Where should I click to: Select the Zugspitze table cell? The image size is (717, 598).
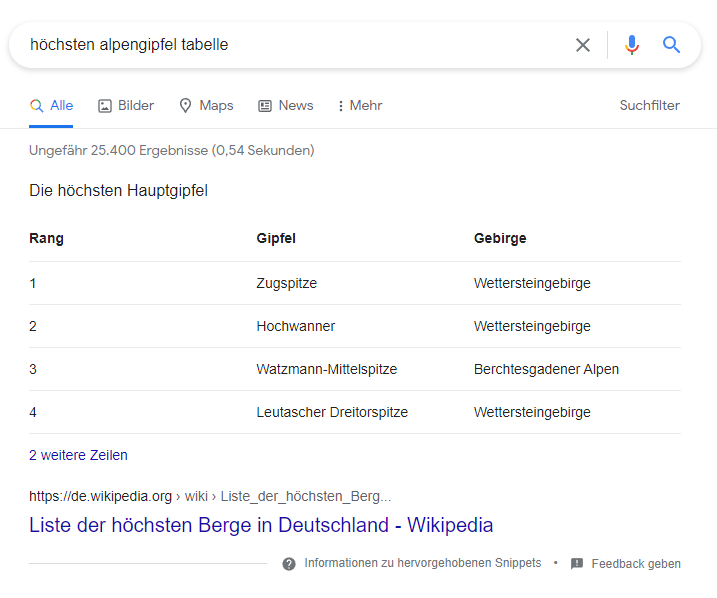tap(286, 283)
